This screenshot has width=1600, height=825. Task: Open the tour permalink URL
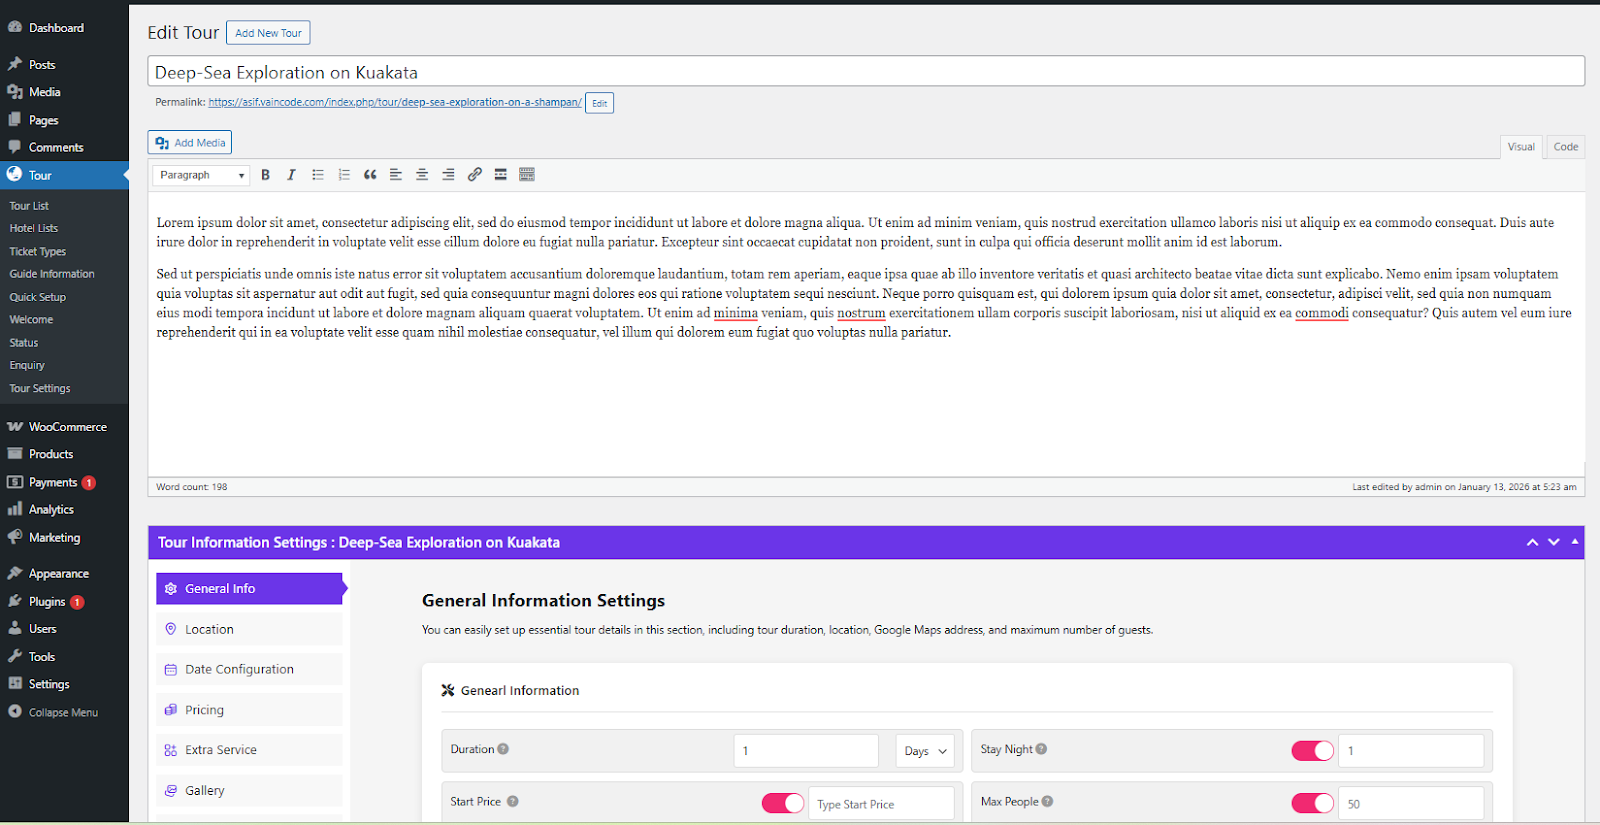[x=394, y=102]
